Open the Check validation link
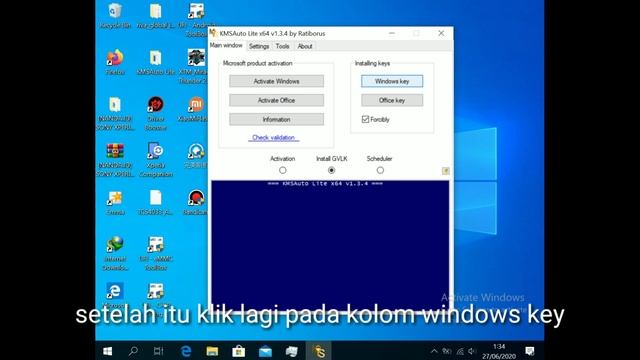Screen dimensions: 640x360 pos(273,138)
